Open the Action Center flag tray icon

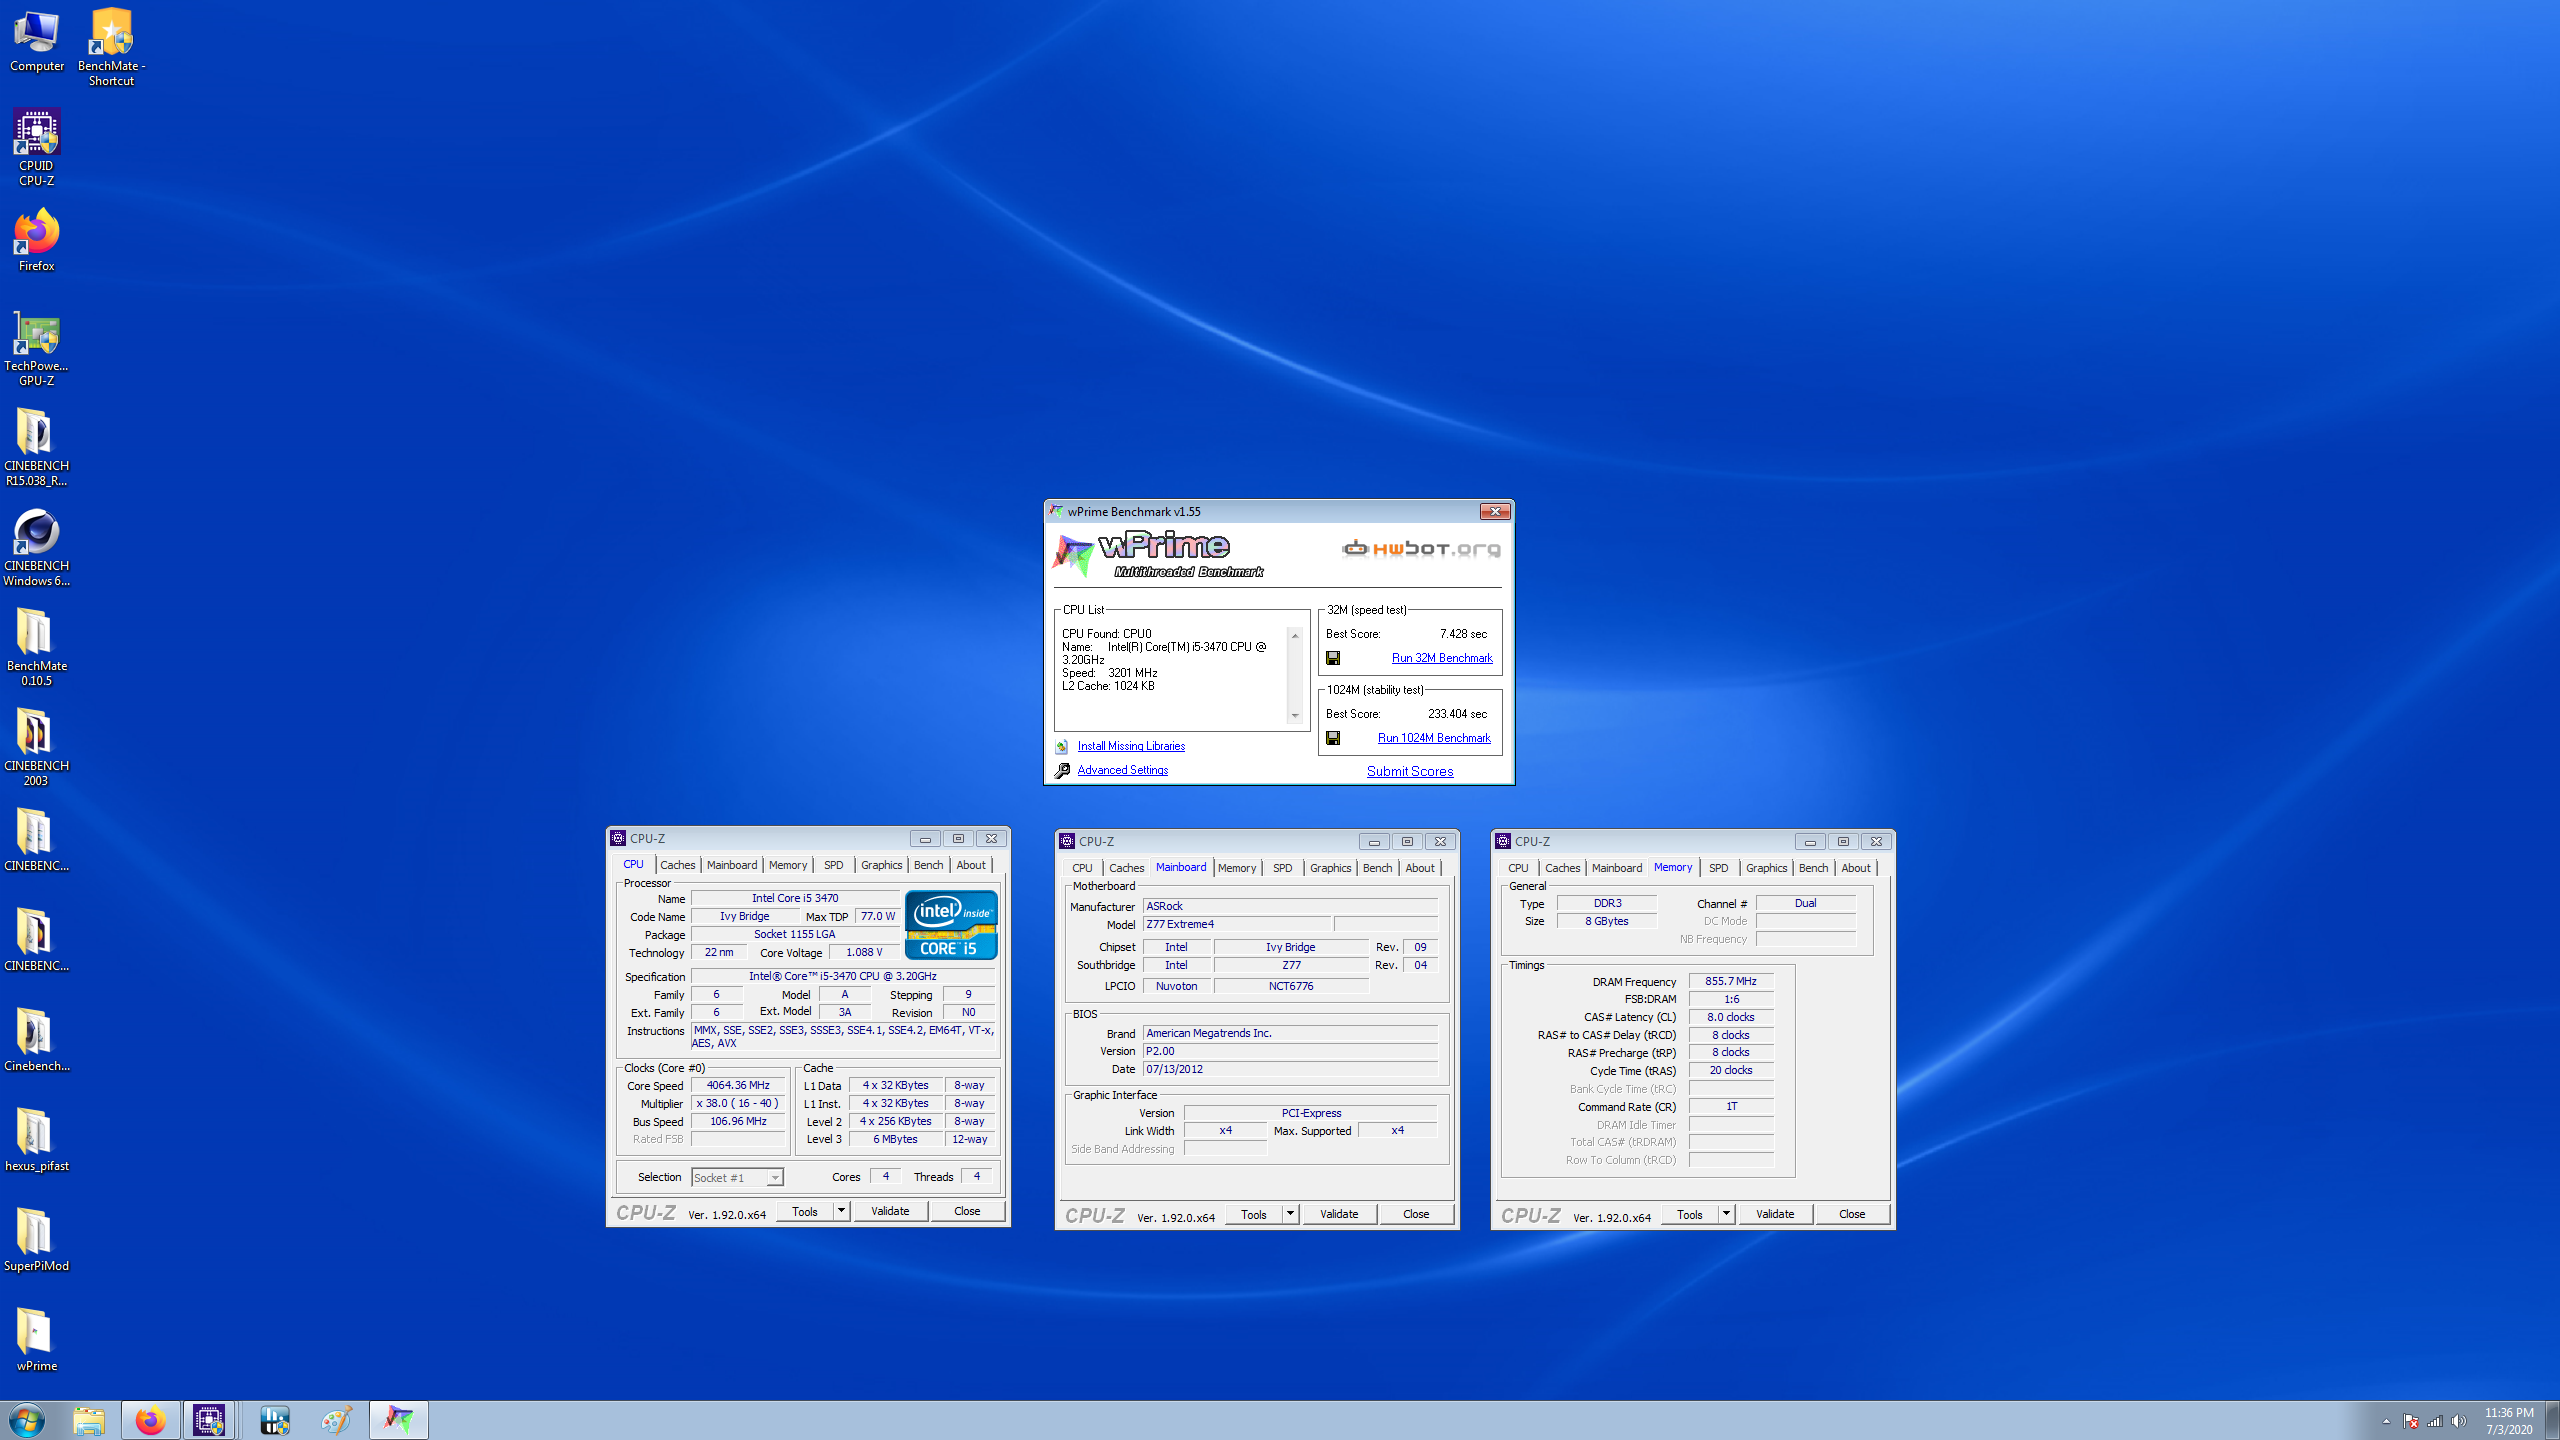(2411, 1421)
